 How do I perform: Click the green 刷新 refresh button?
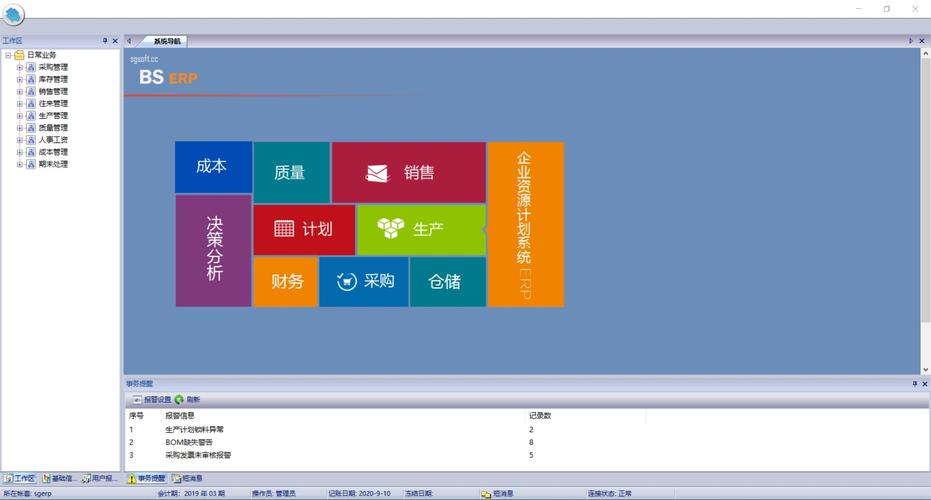coord(188,400)
